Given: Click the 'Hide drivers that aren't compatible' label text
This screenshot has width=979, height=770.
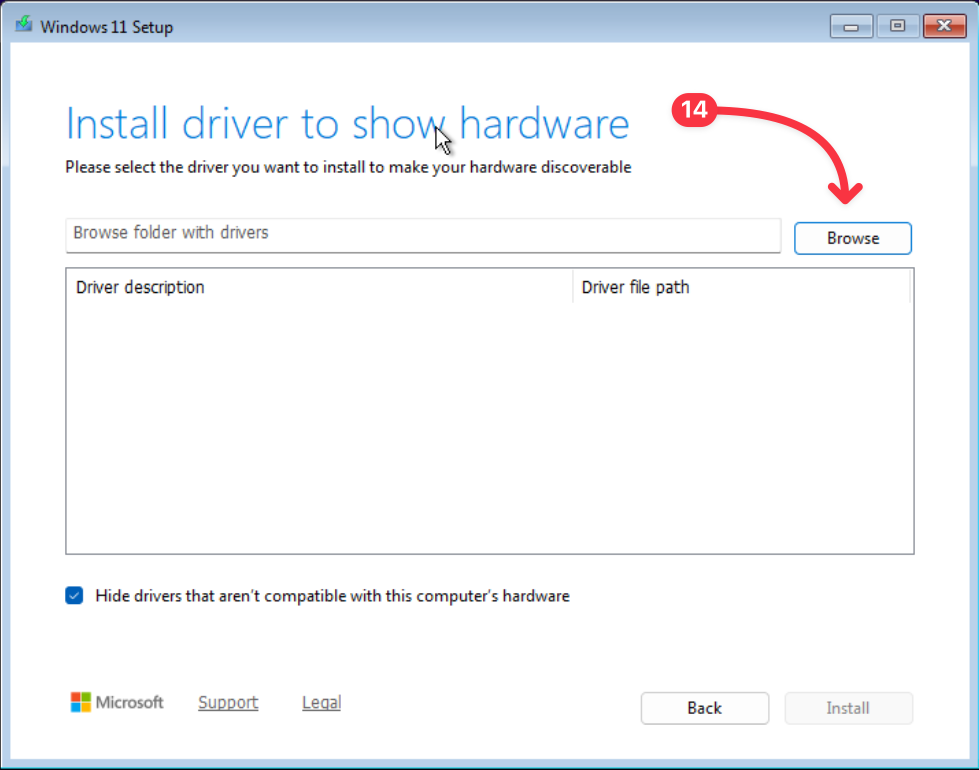Looking at the screenshot, I should pyautogui.click(x=332, y=596).
